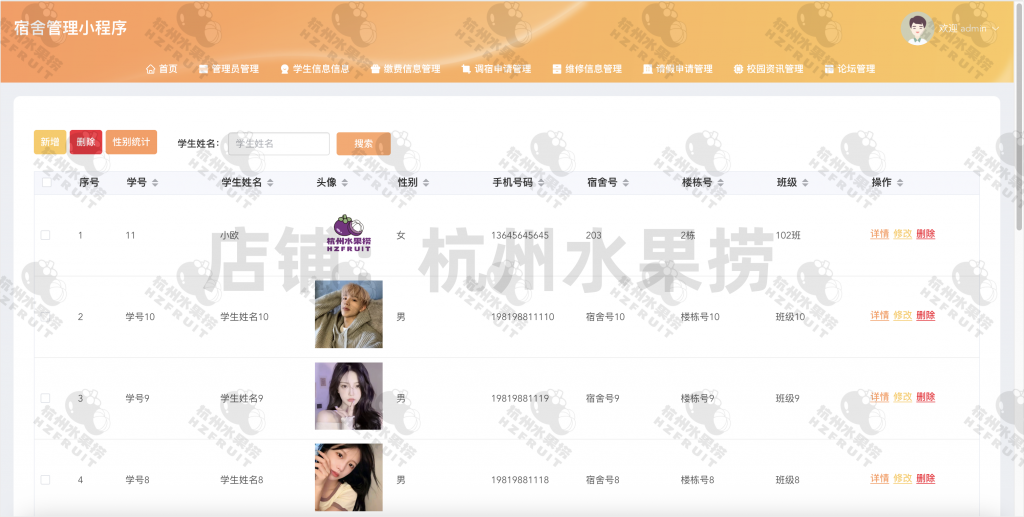Sort by the 学生姓名 column arrows
The image size is (1024, 517).
coord(270,183)
